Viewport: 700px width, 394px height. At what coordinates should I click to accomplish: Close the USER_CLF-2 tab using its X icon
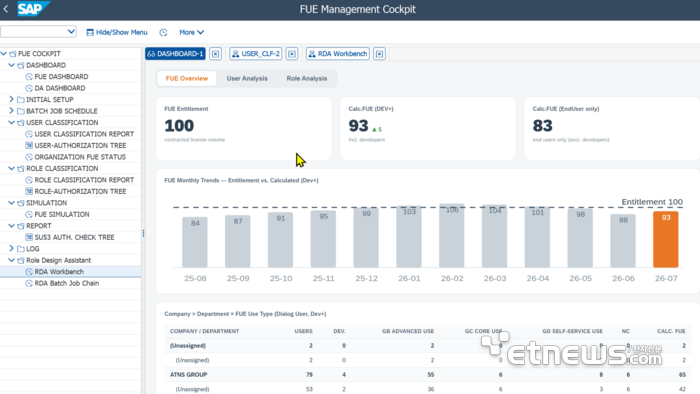pos(292,54)
